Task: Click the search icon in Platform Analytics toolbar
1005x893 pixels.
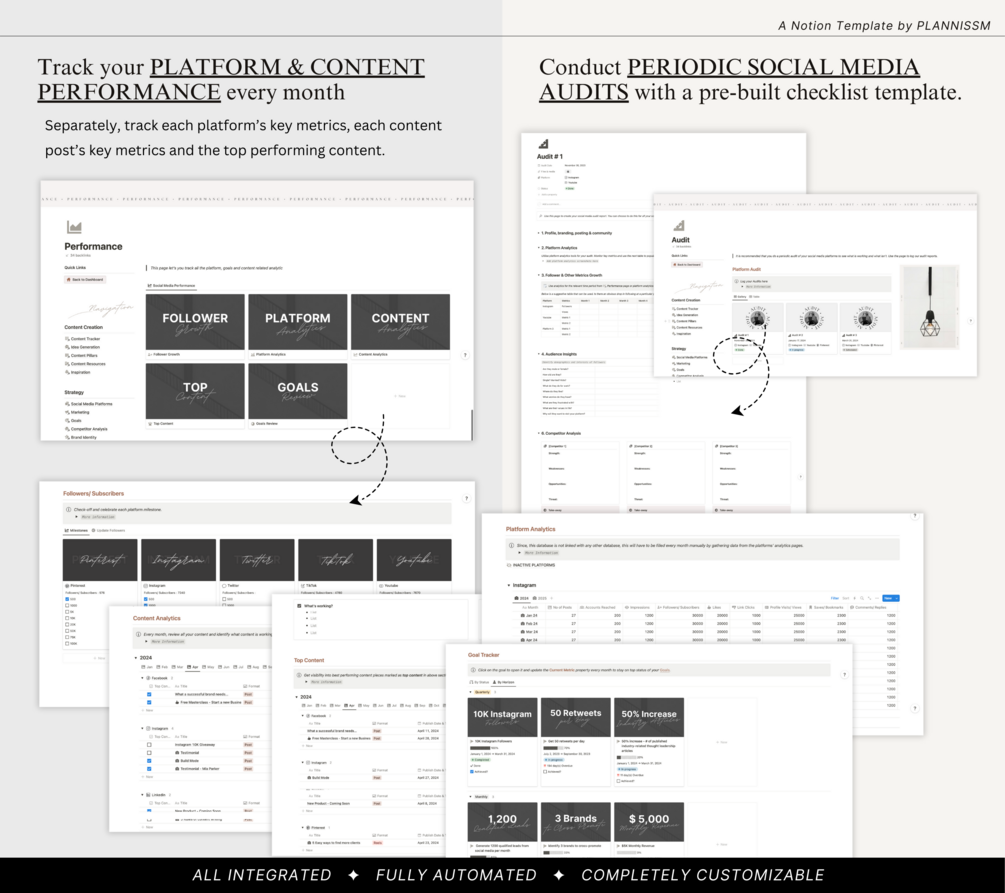Action: [x=862, y=598]
